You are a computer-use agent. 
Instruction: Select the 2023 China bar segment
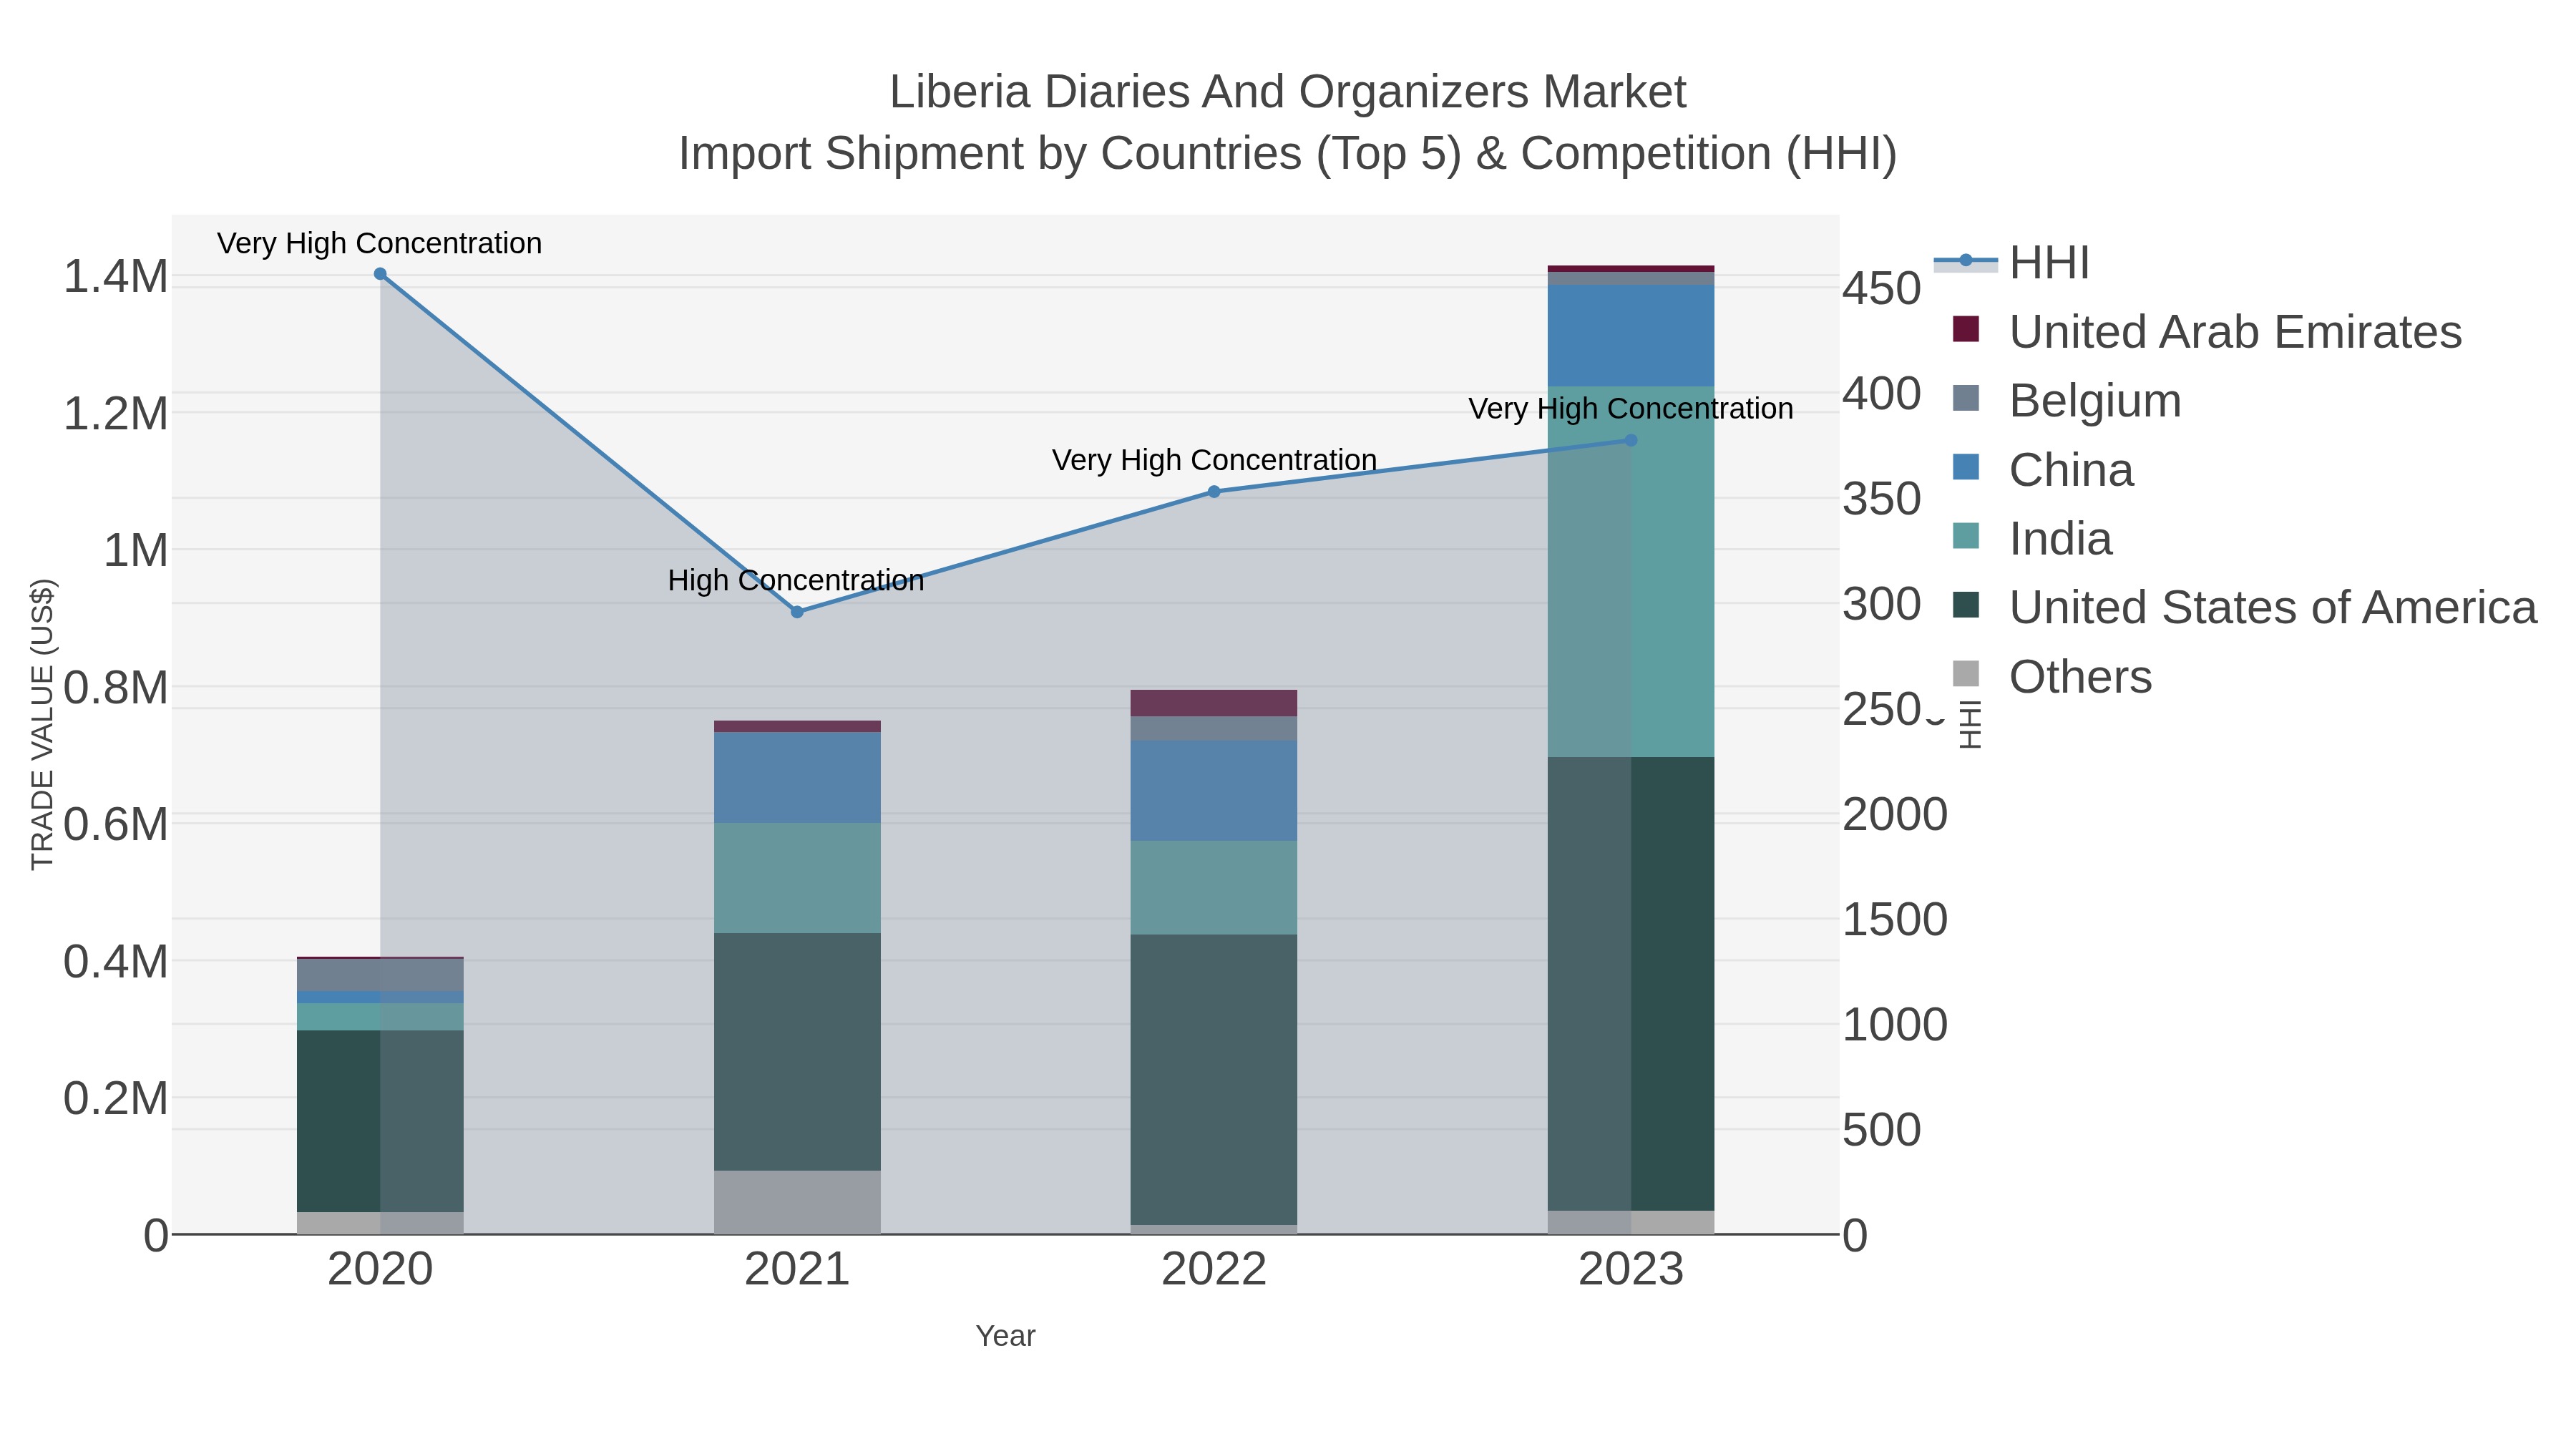coord(1631,335)
